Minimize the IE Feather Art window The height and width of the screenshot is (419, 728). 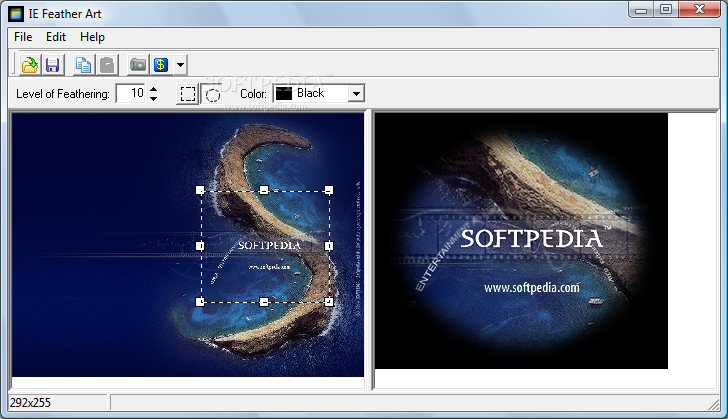pyautogui.click(x=641, y=9)
